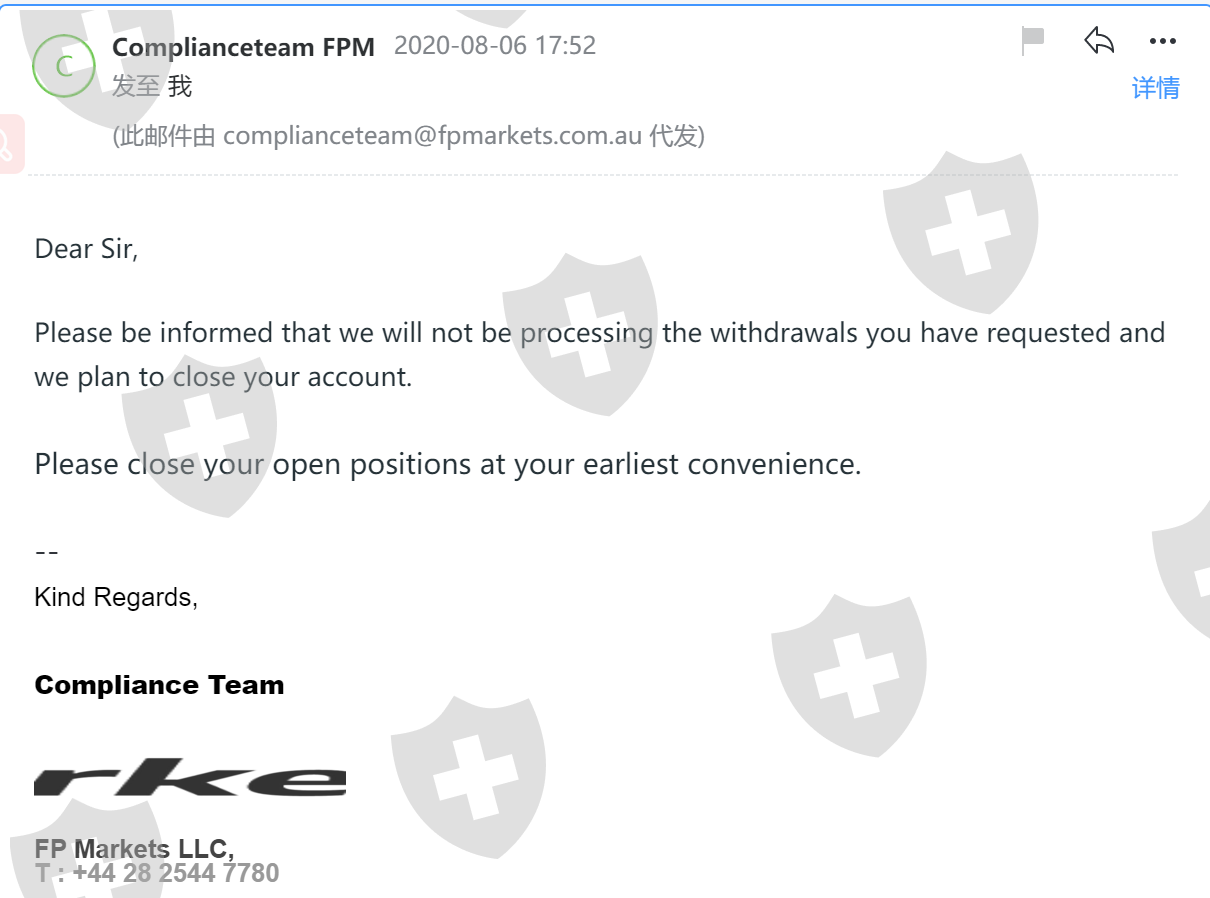The image size is (1210, 898).
Task: Click sender name Complianceteam FPM
Action: tap(243, 46)
